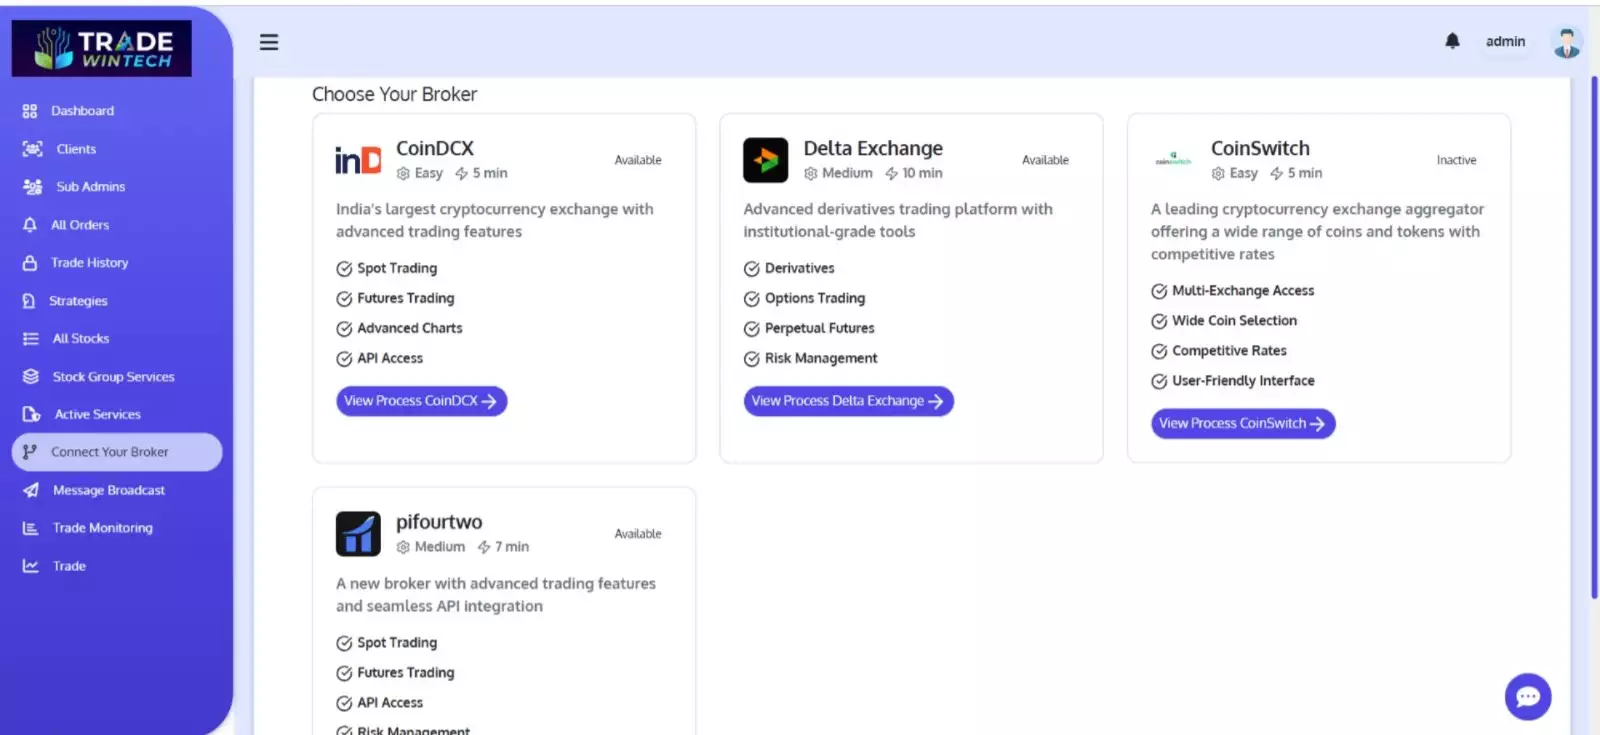Click the Spot Trading checkmark under CoinDCX
The height and width of the screenshot is (735, 1600).
(344, 269)
